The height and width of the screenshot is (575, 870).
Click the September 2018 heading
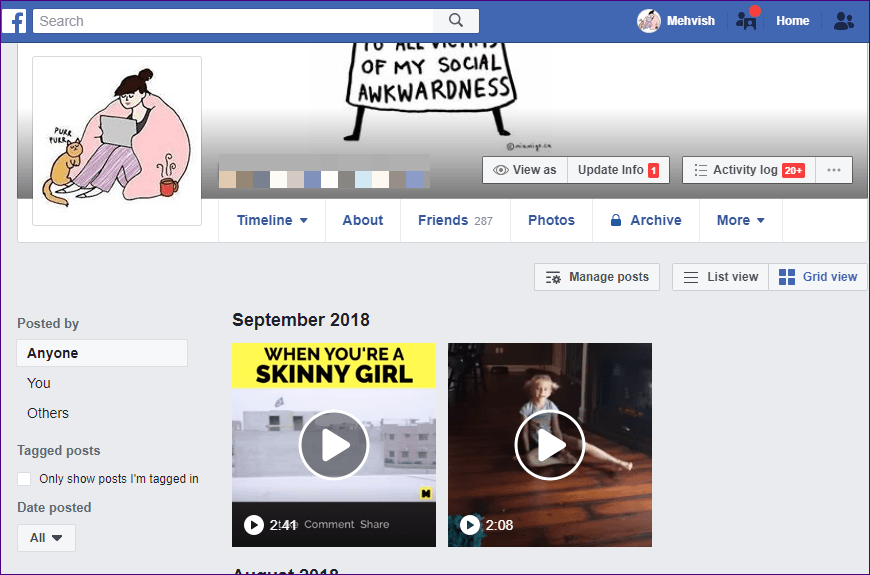point(301,320)
